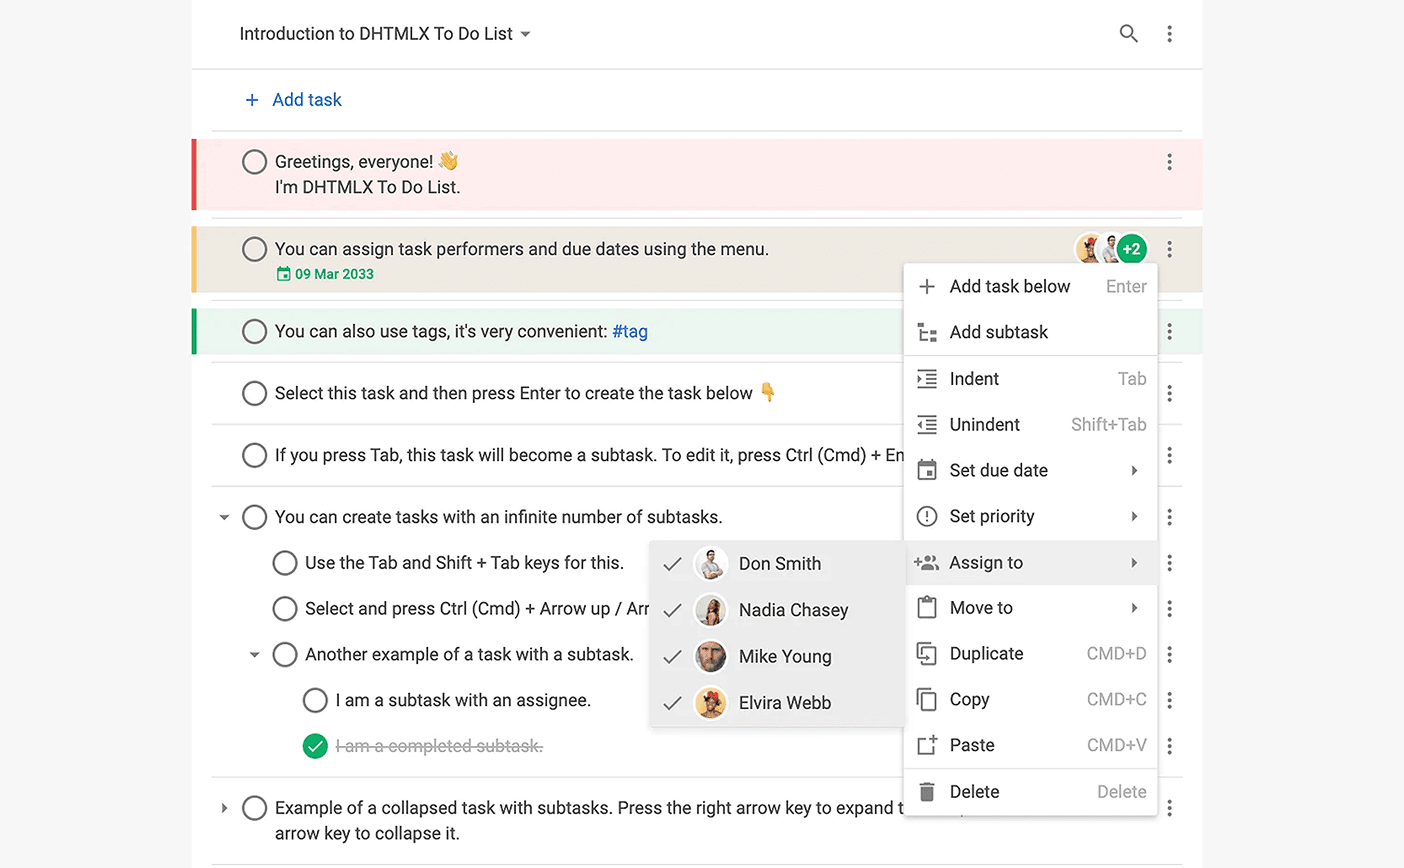Click the Duplicate icon in the menu
The image size is (1404, 868).
pyautogui.click(x=927, y=654)
